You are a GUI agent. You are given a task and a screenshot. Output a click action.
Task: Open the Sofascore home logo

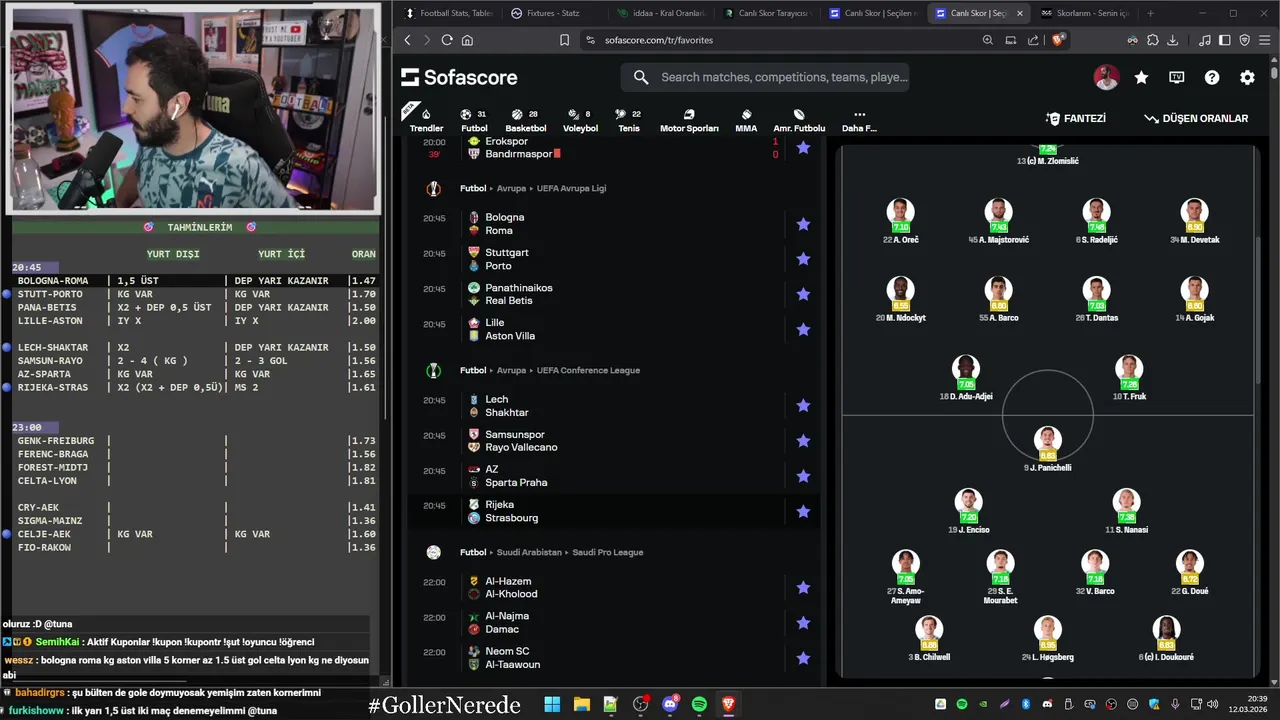pyautogui.click(x=459, y=77)
